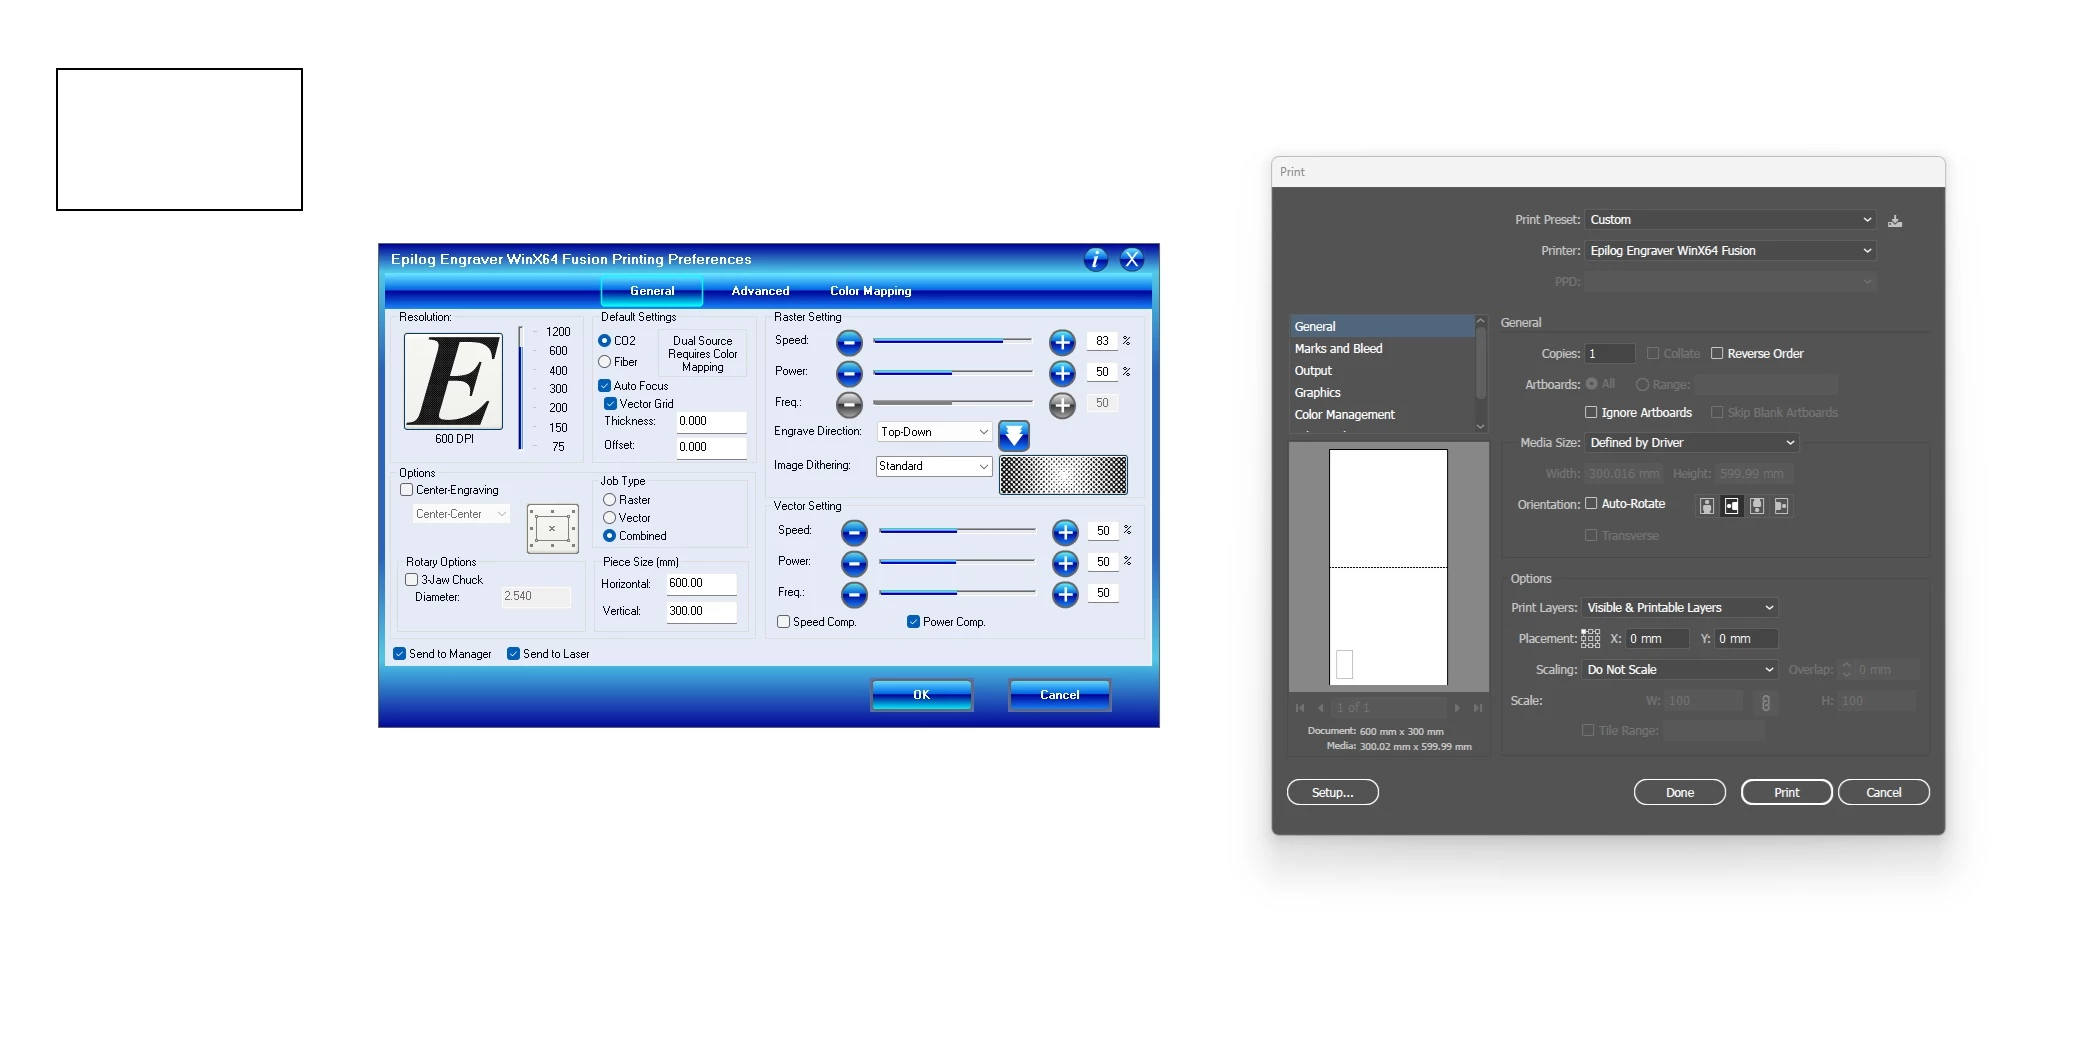
Task: Click OK in Epilog preferences
Action: click(922, 695)
